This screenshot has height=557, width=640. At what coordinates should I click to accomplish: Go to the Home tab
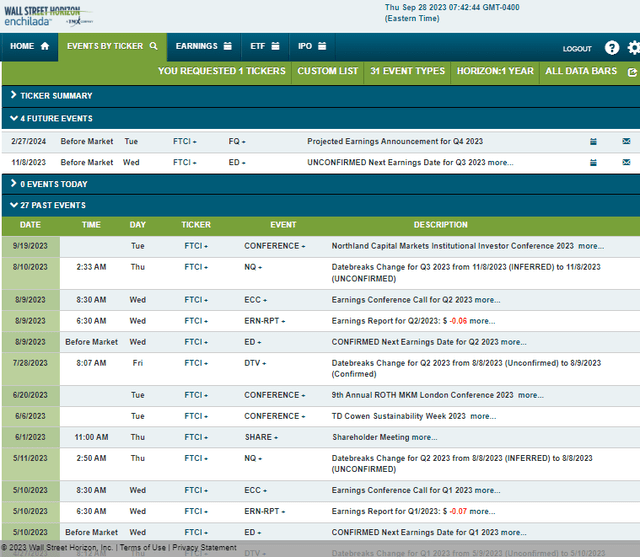[29, 46]
